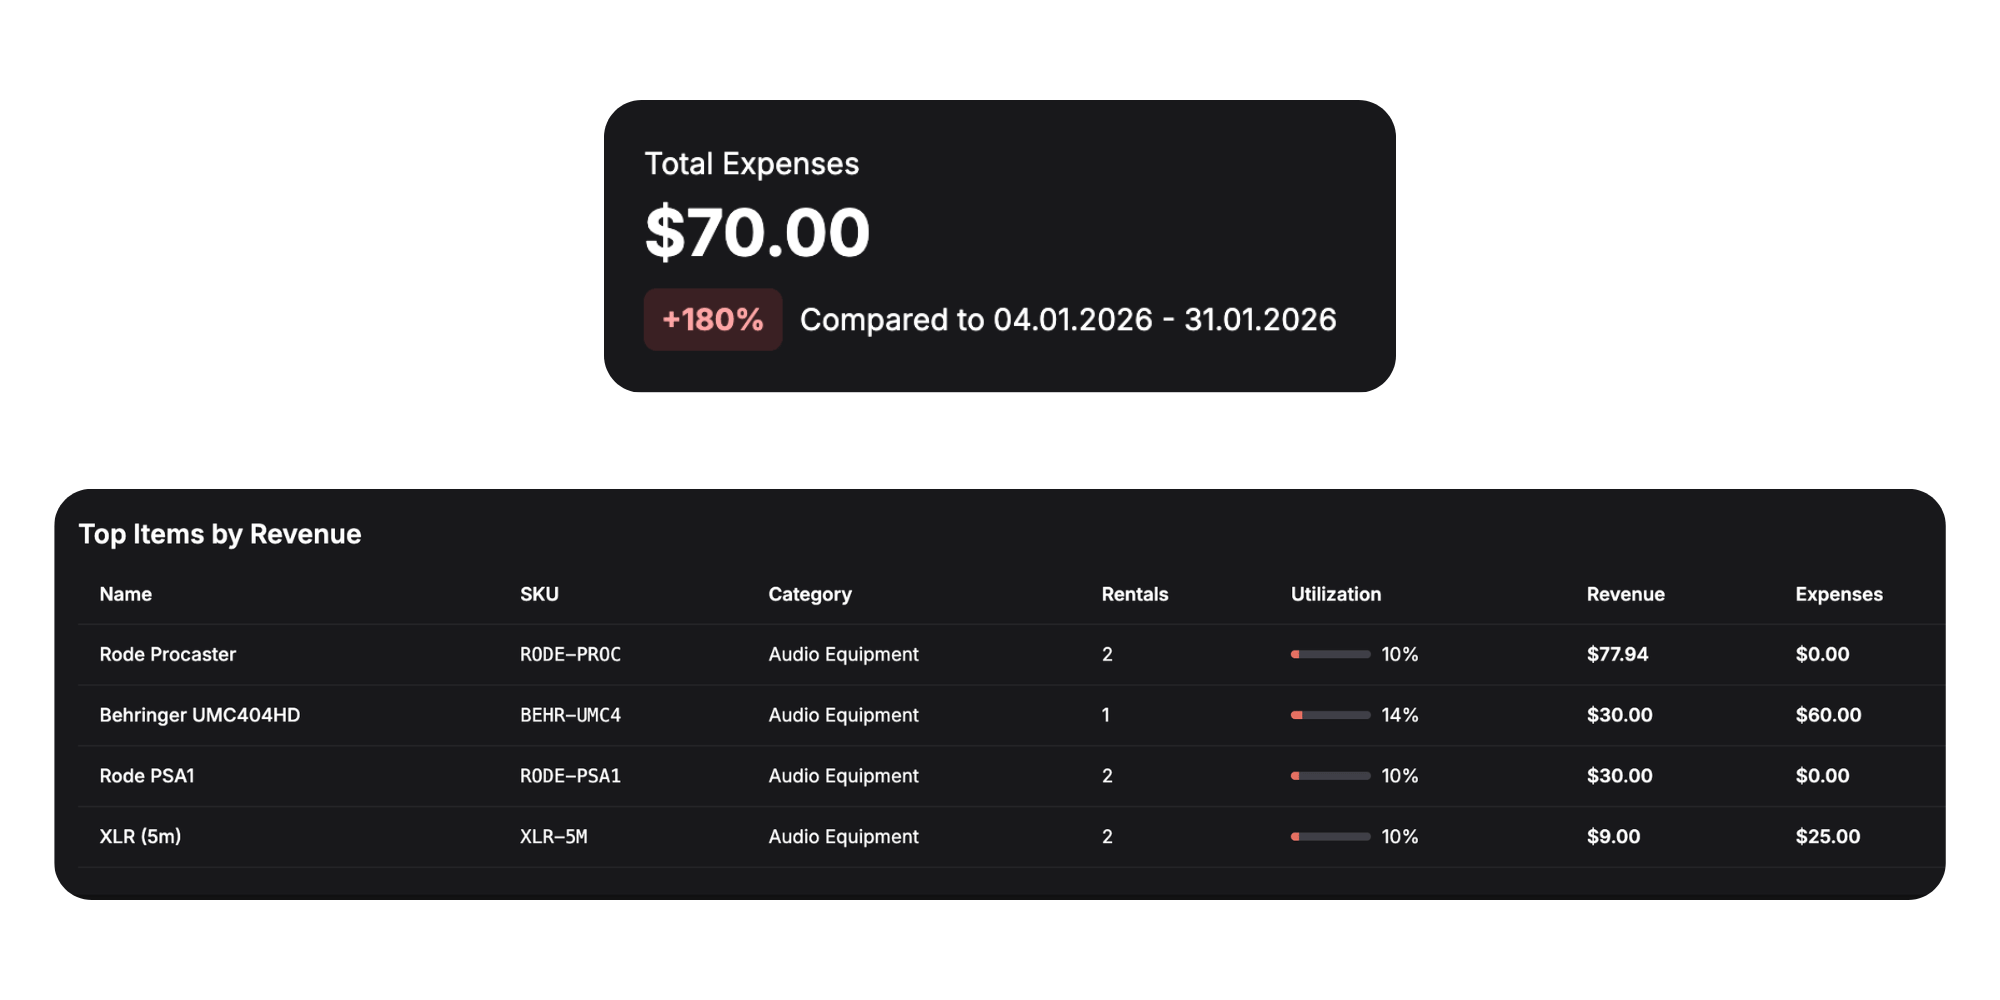Click the comparison period 04.01.2026 - 31.01.2026
The width and height of the screenshot is (2000, 1000).
(x=1067, y=319)
